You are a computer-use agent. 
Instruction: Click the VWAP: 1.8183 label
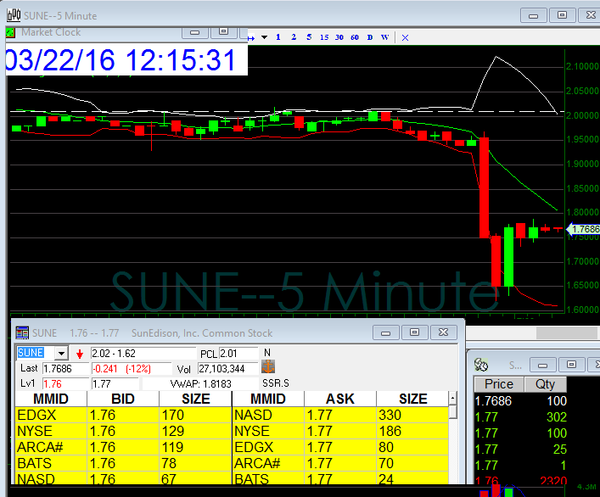[201, 384]
